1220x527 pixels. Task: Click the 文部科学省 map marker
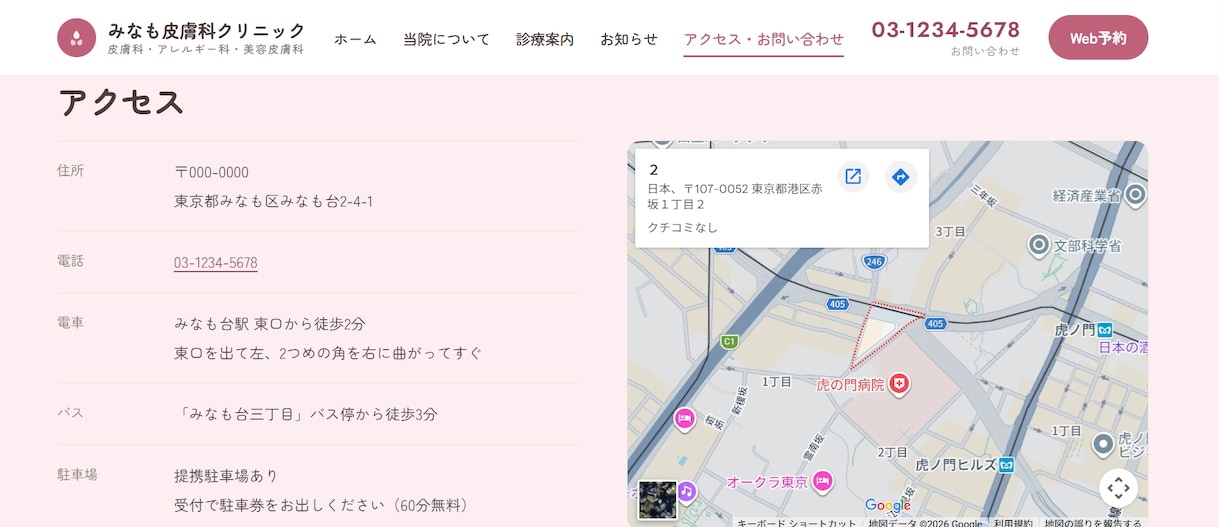(x=1039, y=245)
